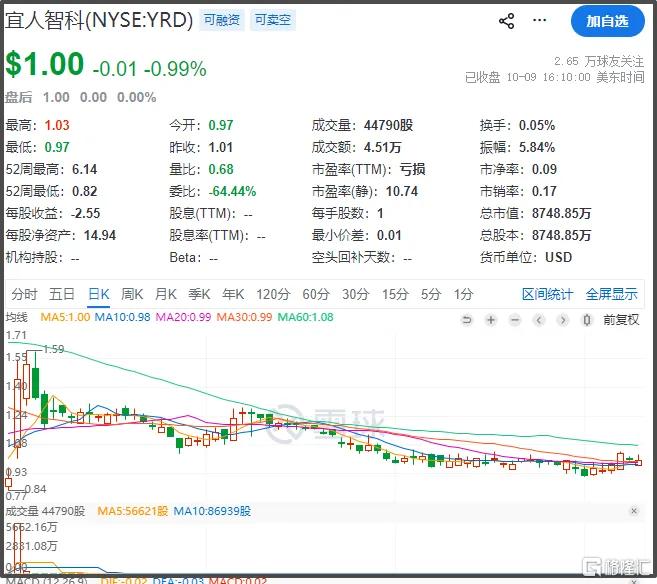Click the 1.59 high price marker
The width and height of the screenshot is (657, 584).
coord(54,349)
